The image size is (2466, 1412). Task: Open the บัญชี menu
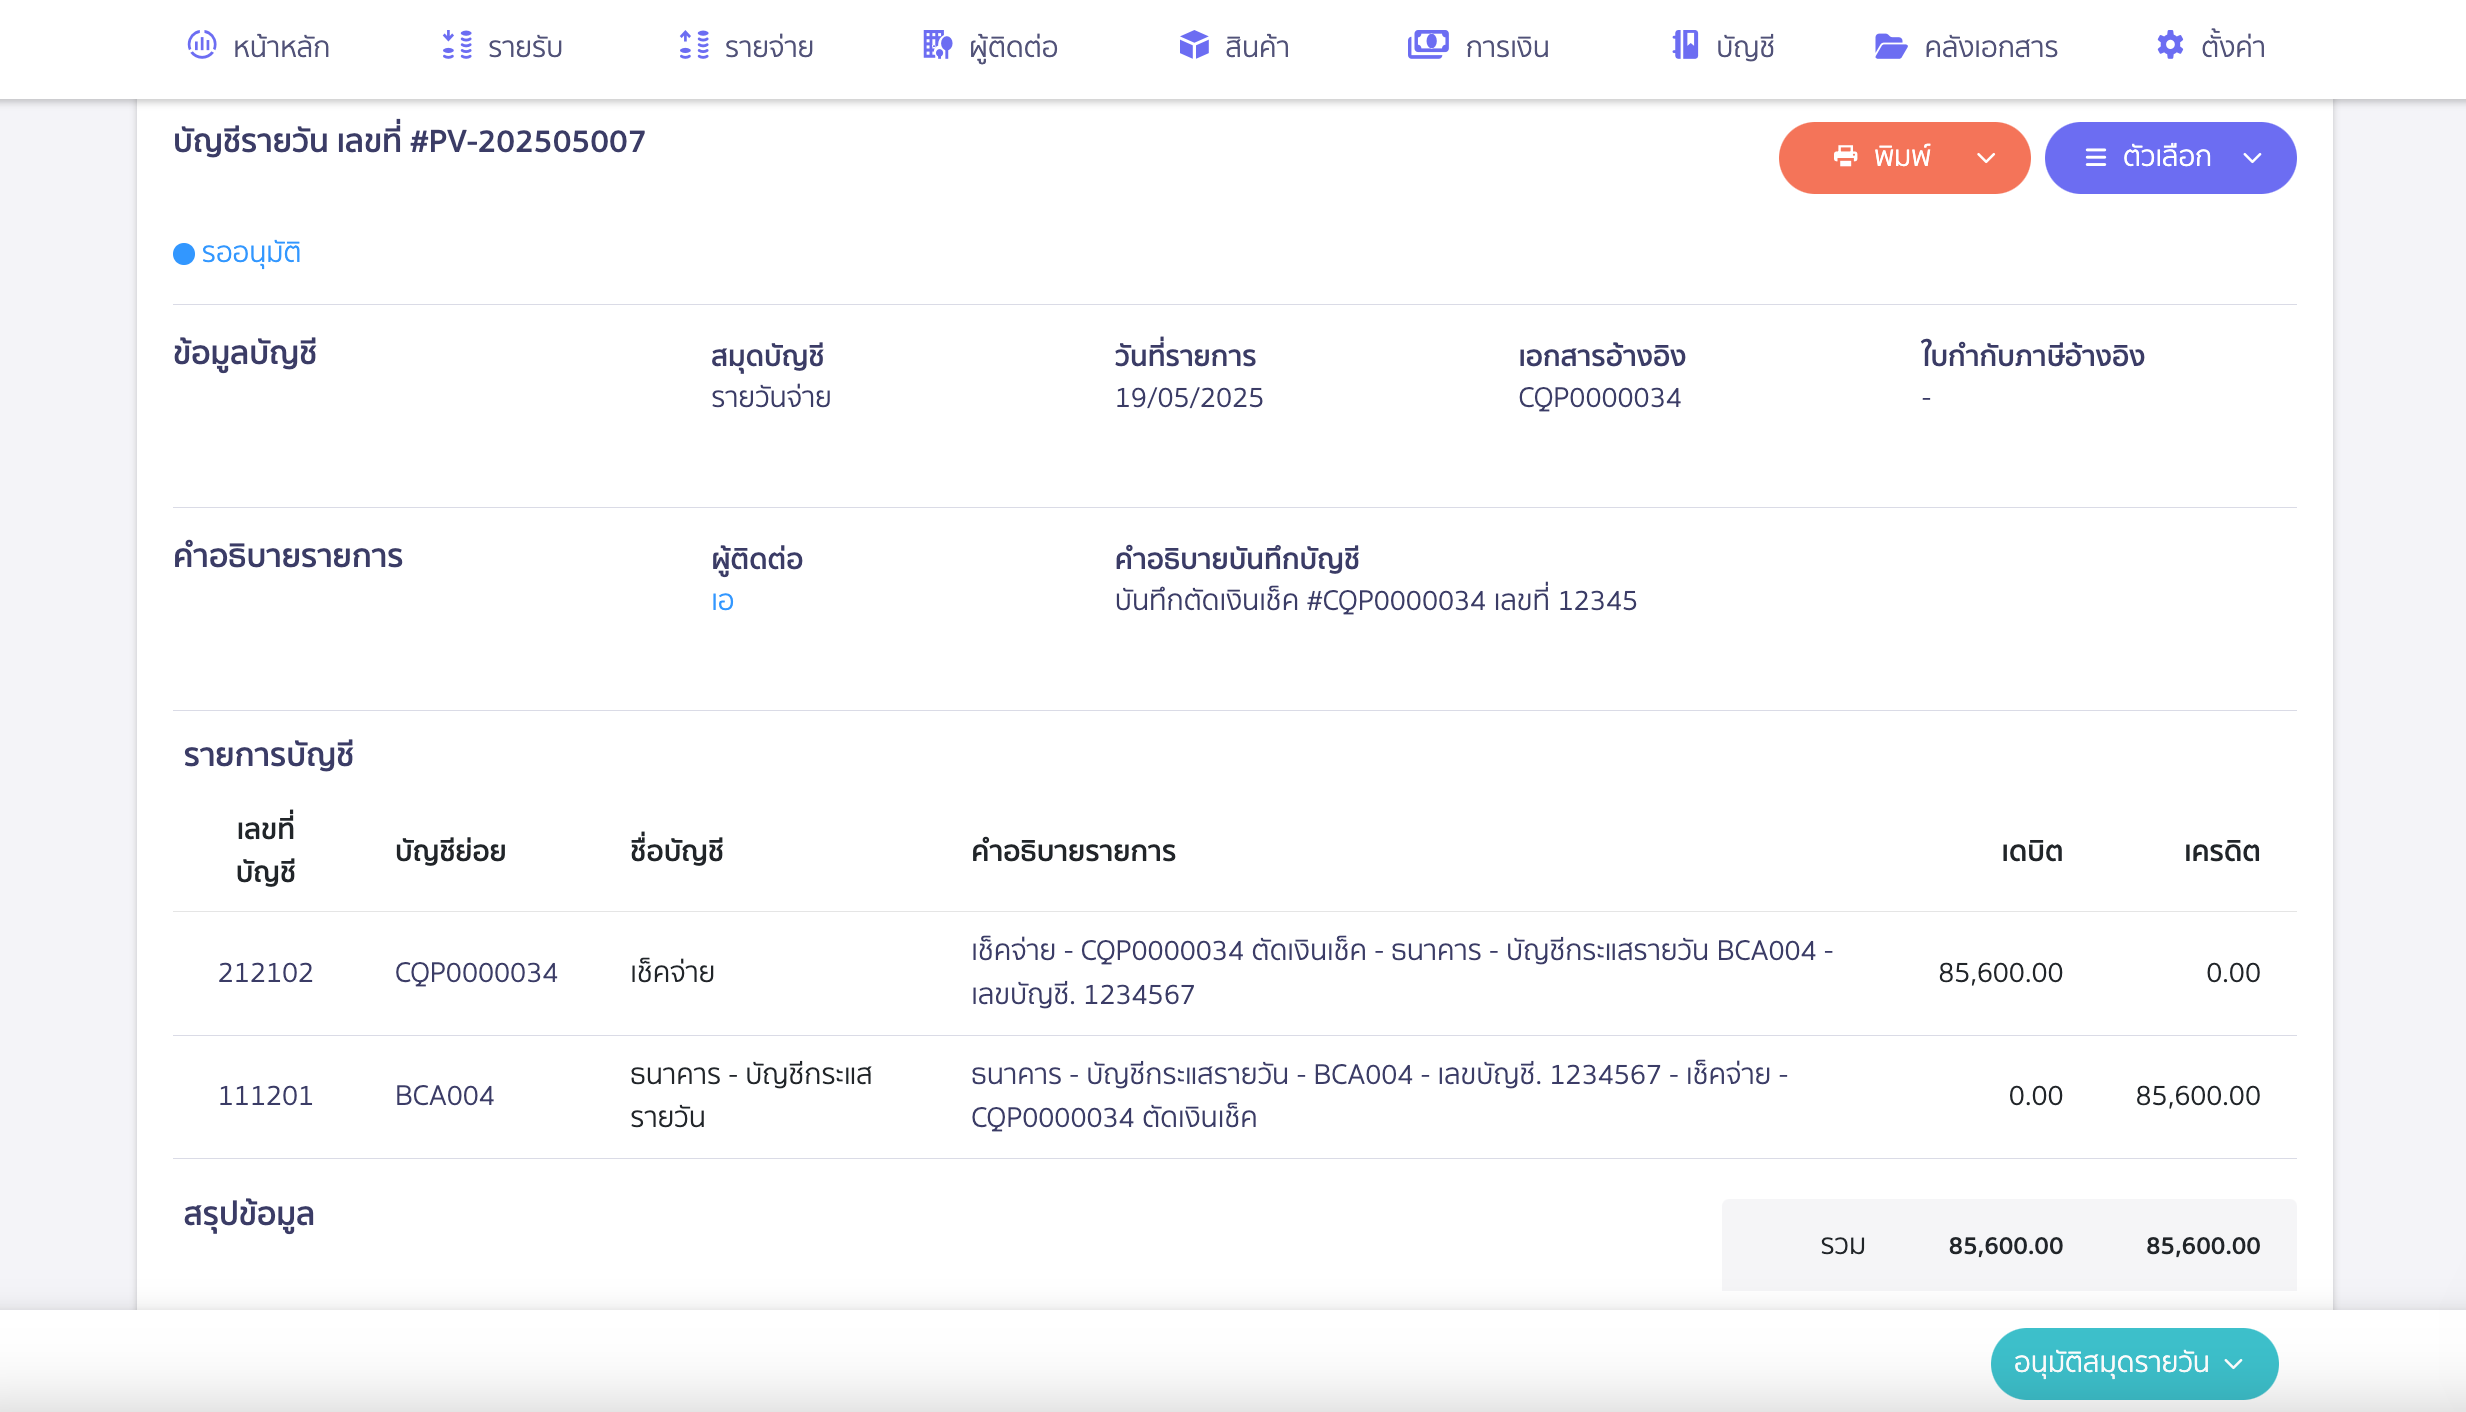[1745, 47]
